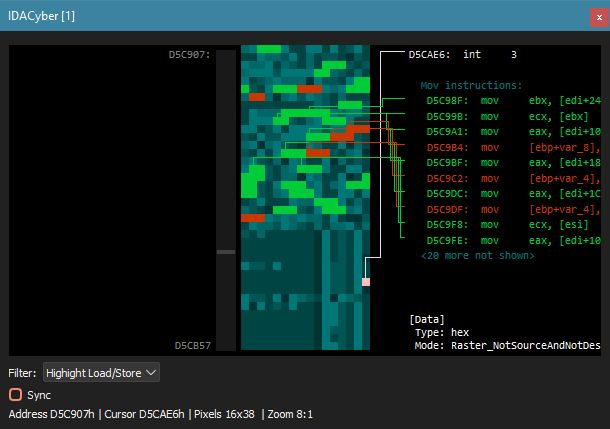Click the vertical scrollbar thumb beside graph
Image resolution: width=610 pixels, height=429 pixels.
click(226, 252)
